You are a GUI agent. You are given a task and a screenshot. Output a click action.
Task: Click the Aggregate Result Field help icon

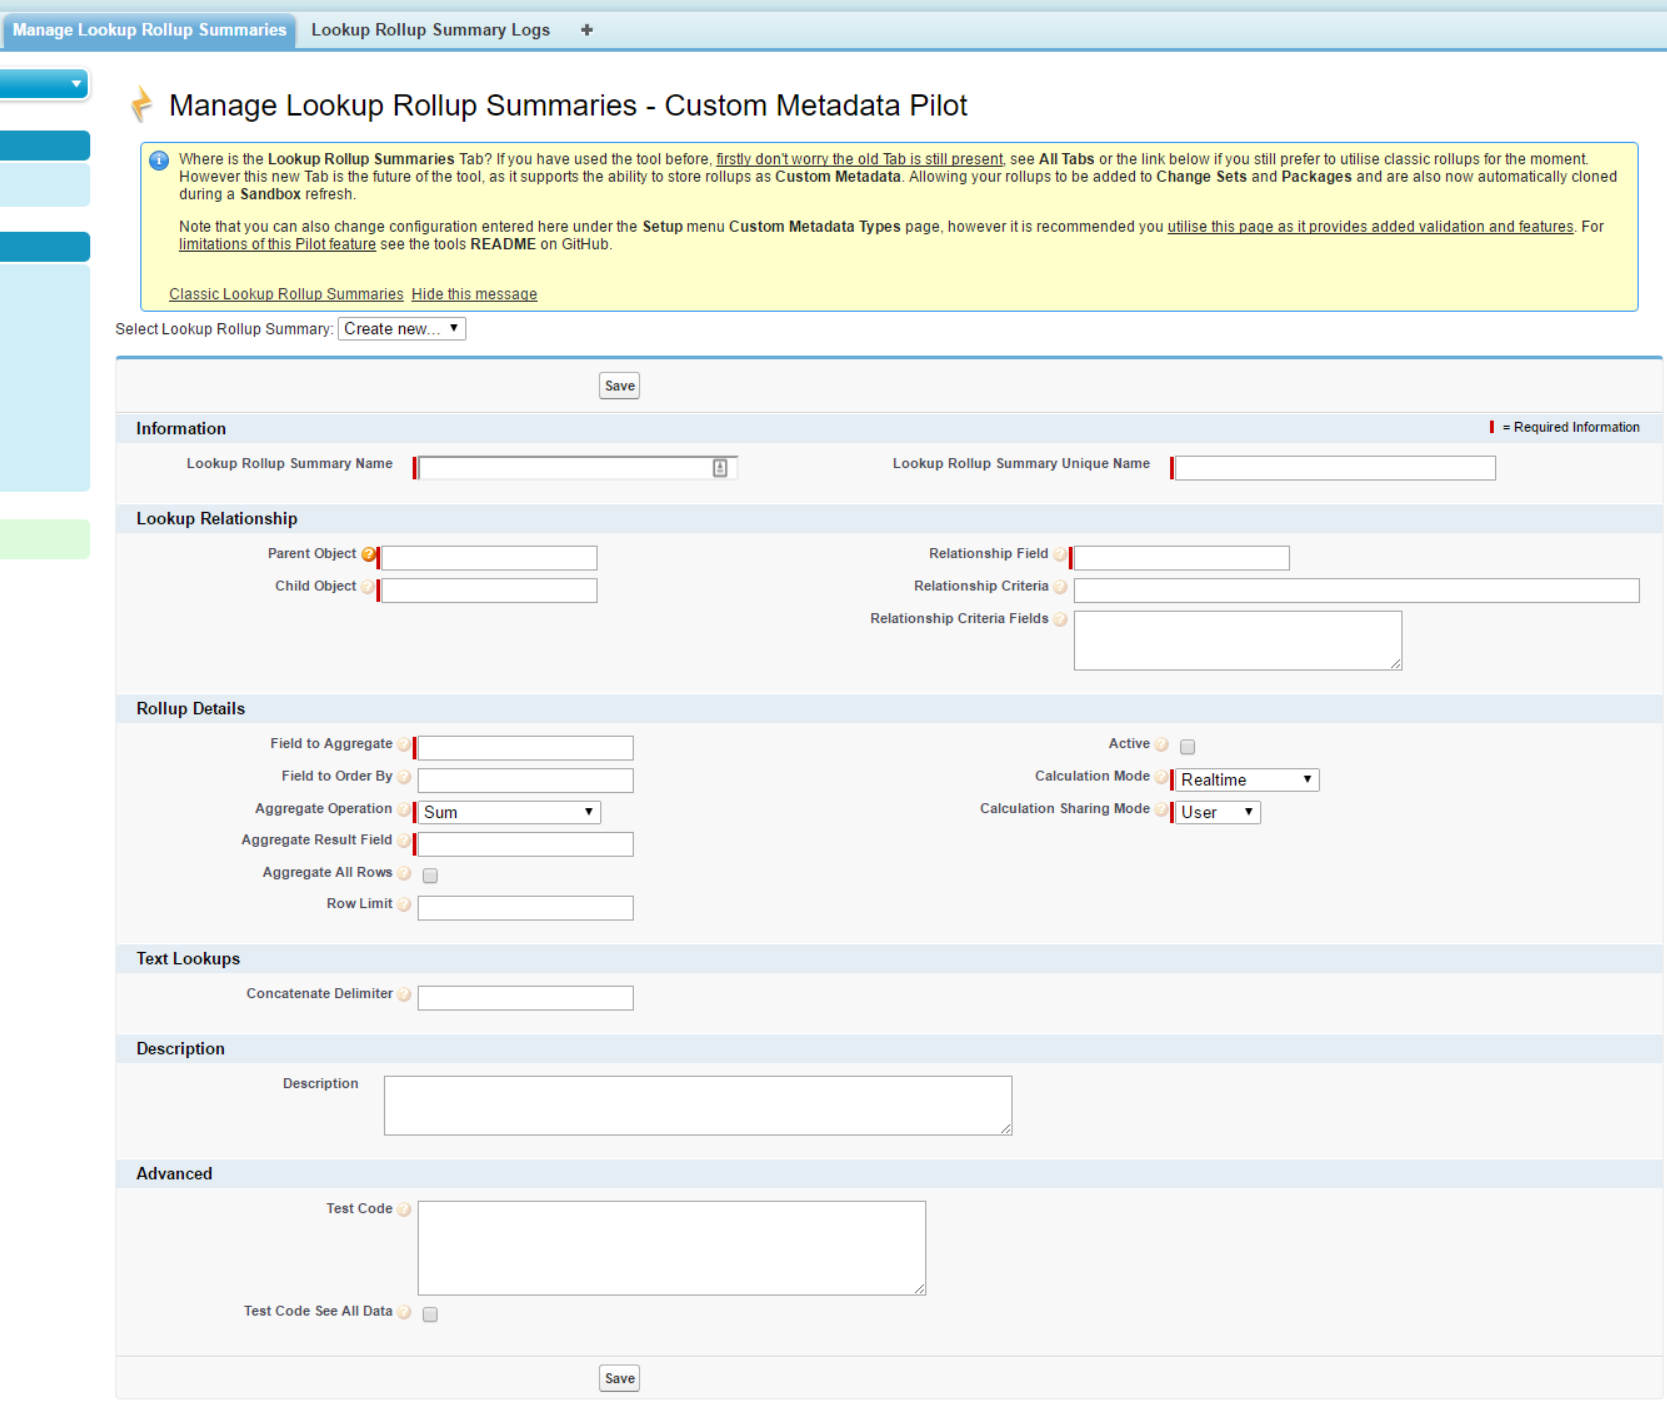coord(404,842)
